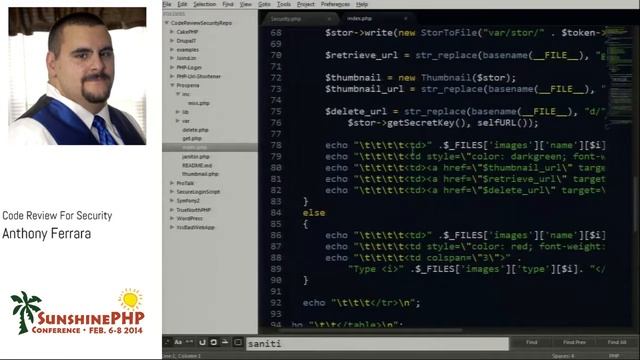This screenshot has height=360, width=640.
Task: Open the Selection menu
Action: [204, 4]
